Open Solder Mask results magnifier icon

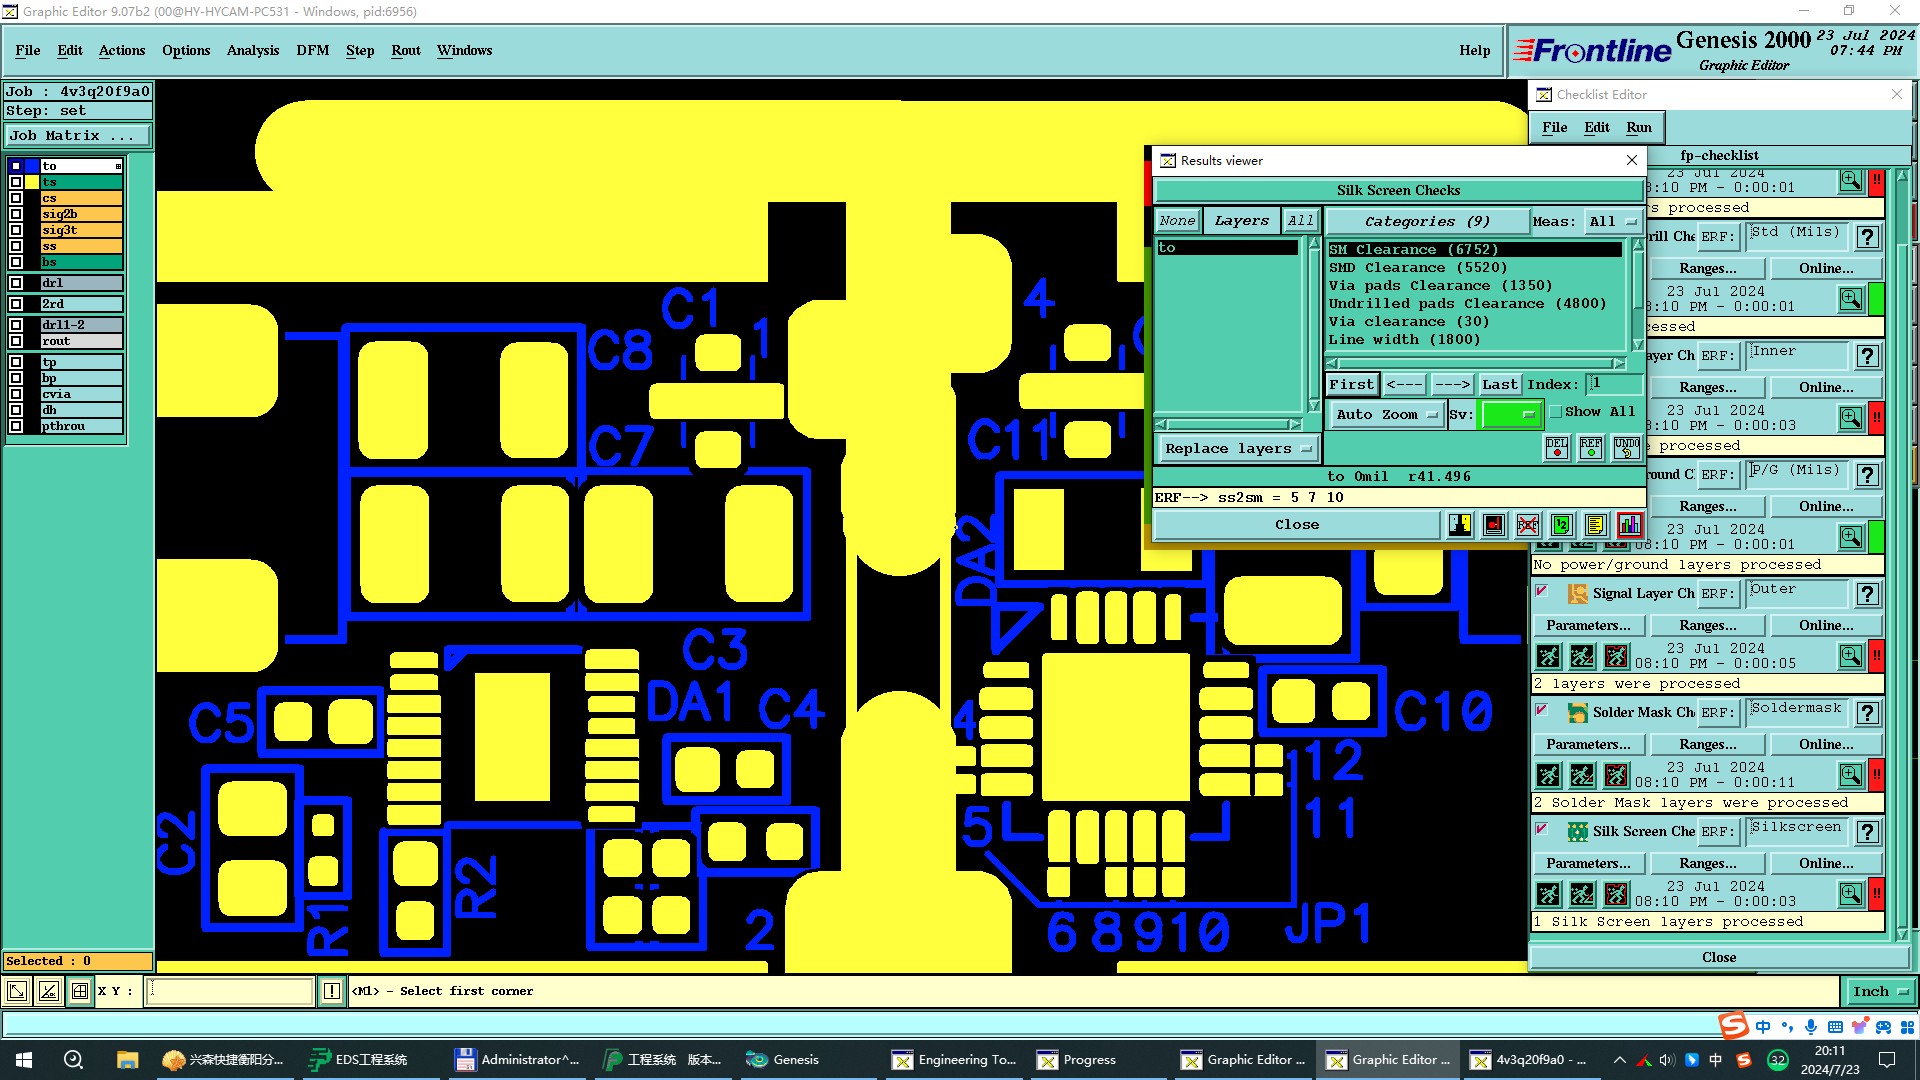(x=1851, y=774)
